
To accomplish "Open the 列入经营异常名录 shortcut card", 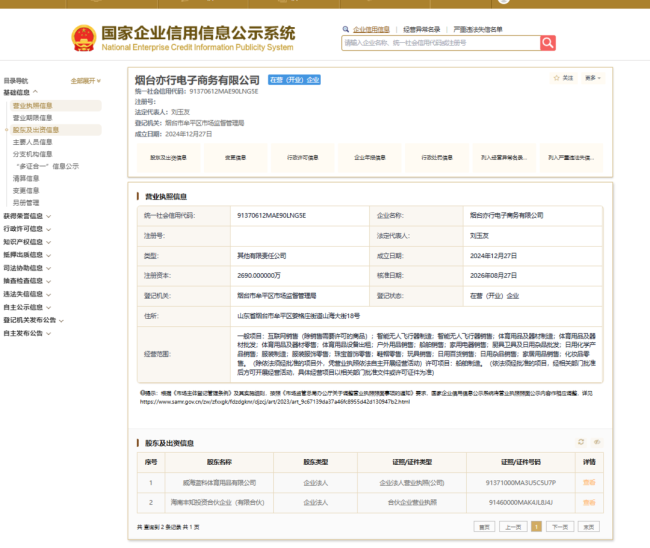I will click(x=504, y=158).
